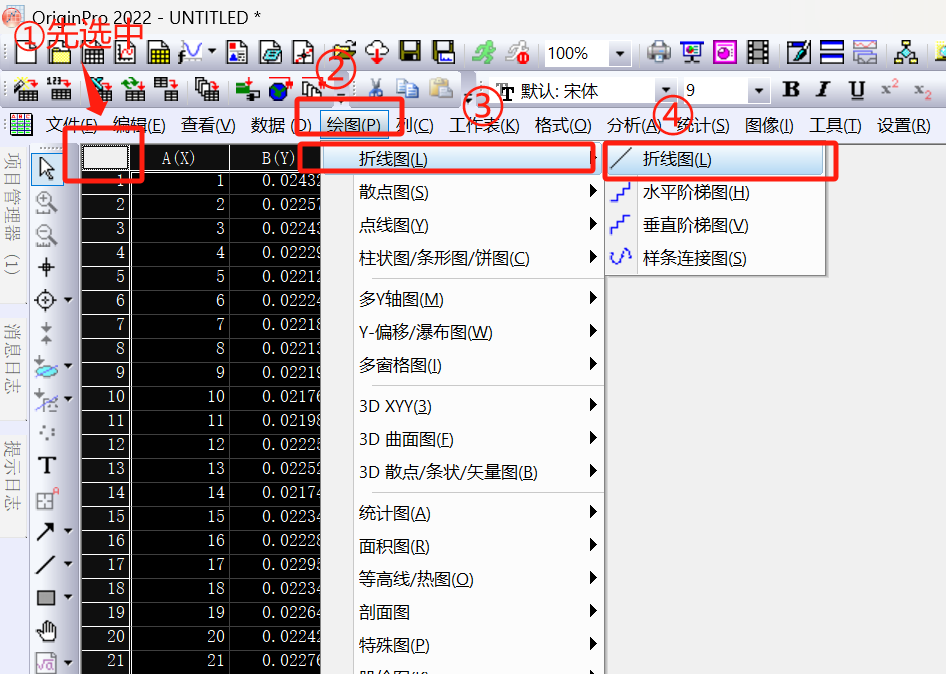Select the Line drawing tool
Image resolution: width=946 pixels, height=674 pixels.
[x=46, y=564]
